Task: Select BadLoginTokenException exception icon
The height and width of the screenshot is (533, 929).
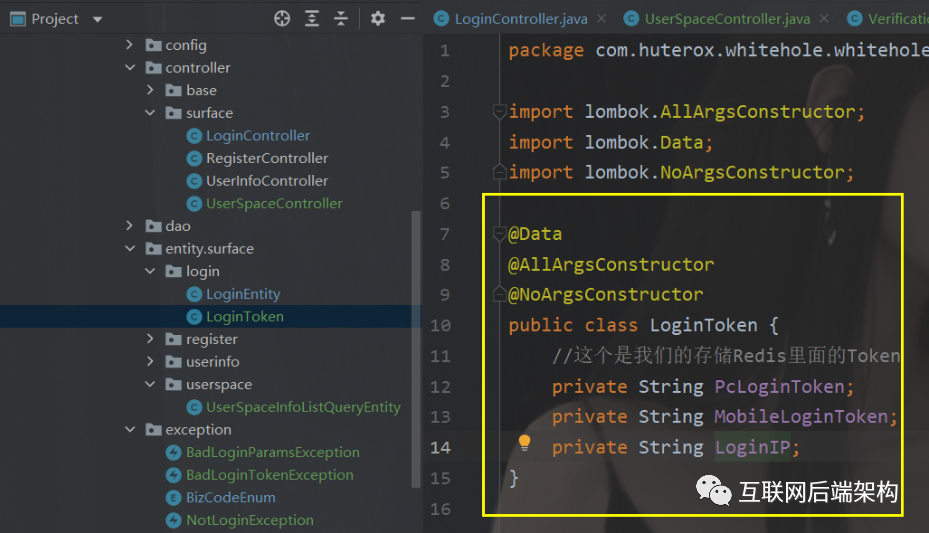Action: (174, 475)
